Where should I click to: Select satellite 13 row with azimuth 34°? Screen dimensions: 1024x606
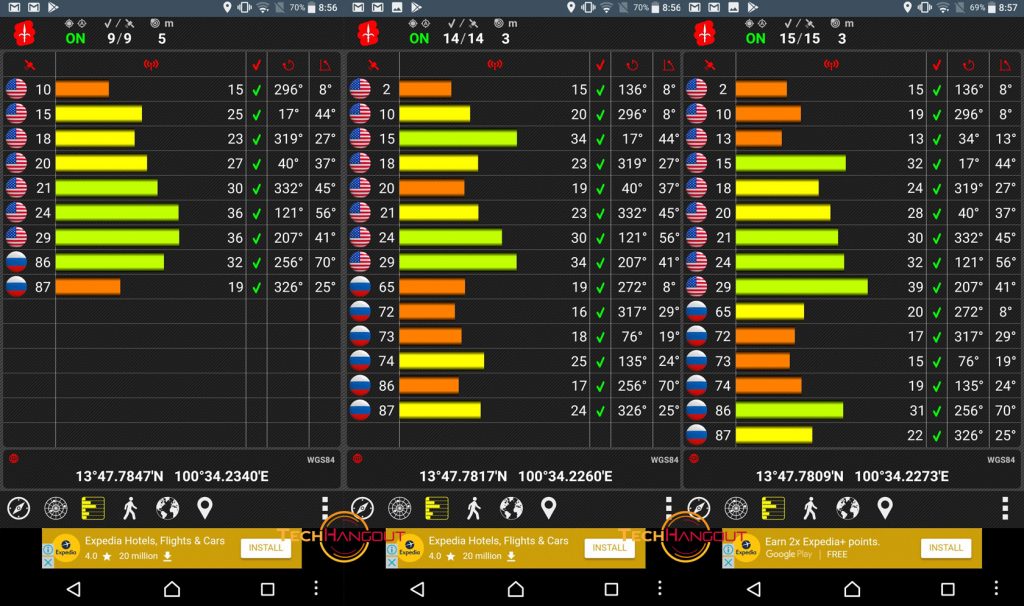pos(852,138)
